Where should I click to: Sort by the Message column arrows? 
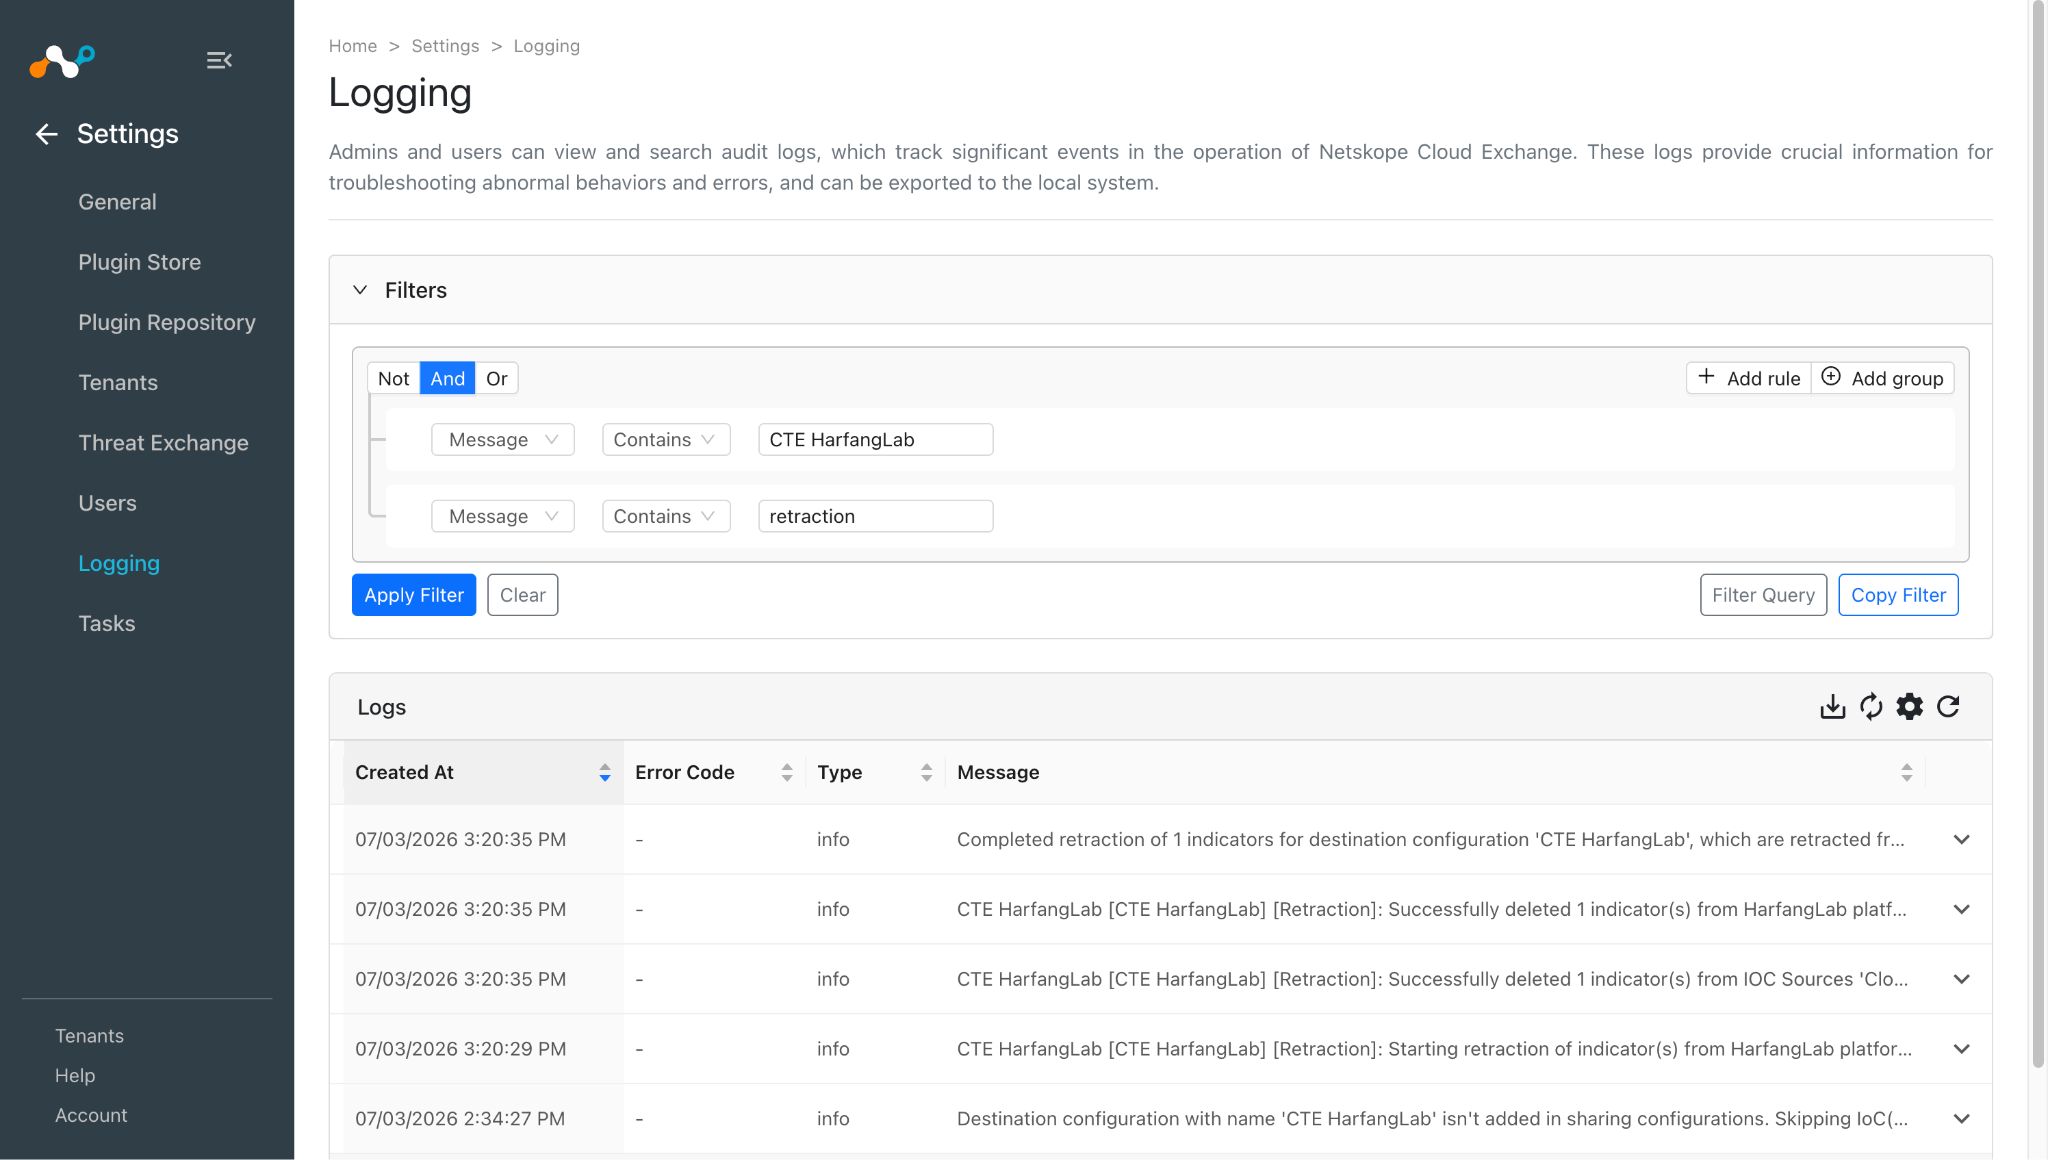click(1907, 772)
